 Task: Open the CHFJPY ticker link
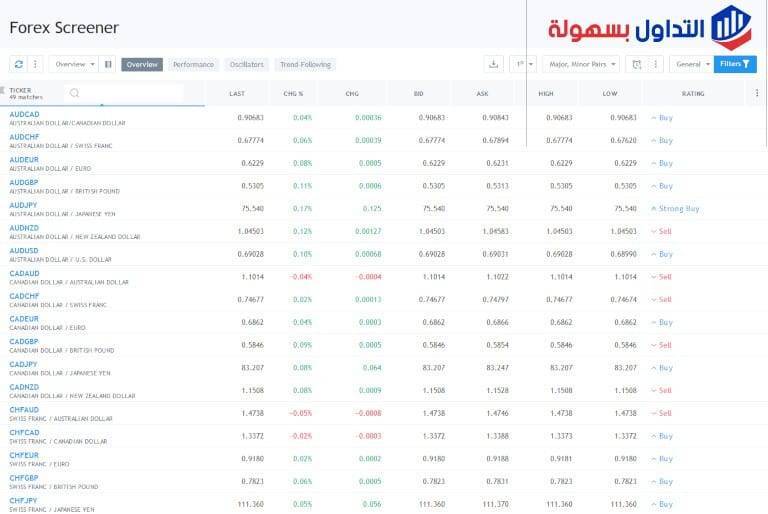23,501
